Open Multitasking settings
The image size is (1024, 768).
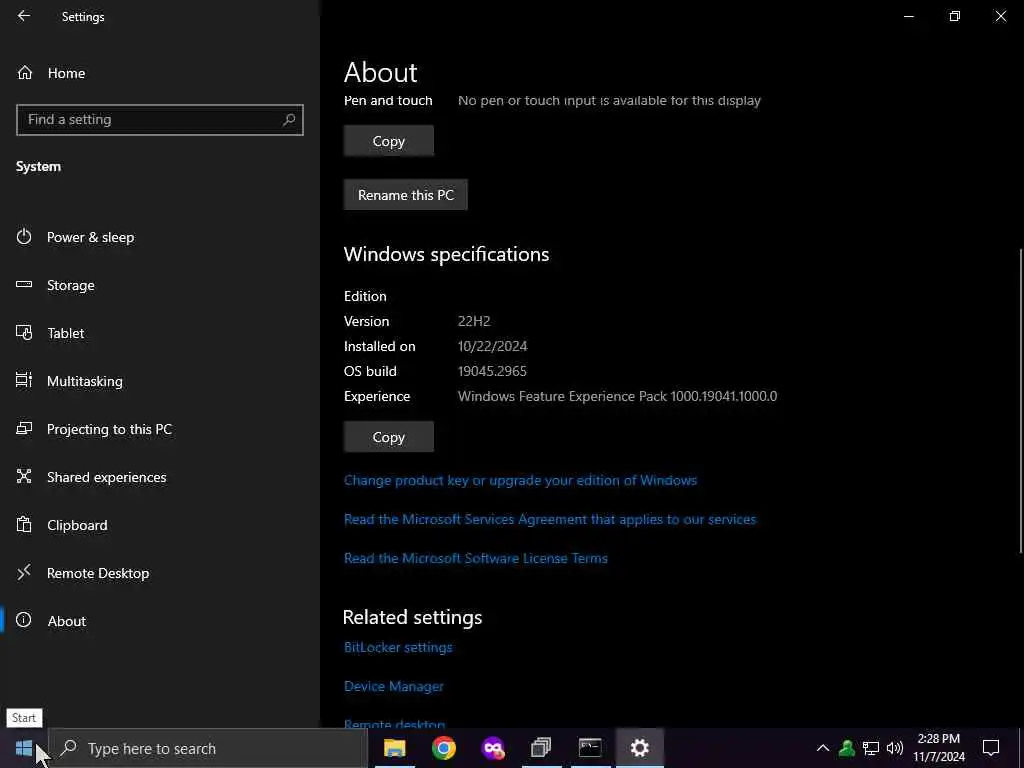pos(84,381)
